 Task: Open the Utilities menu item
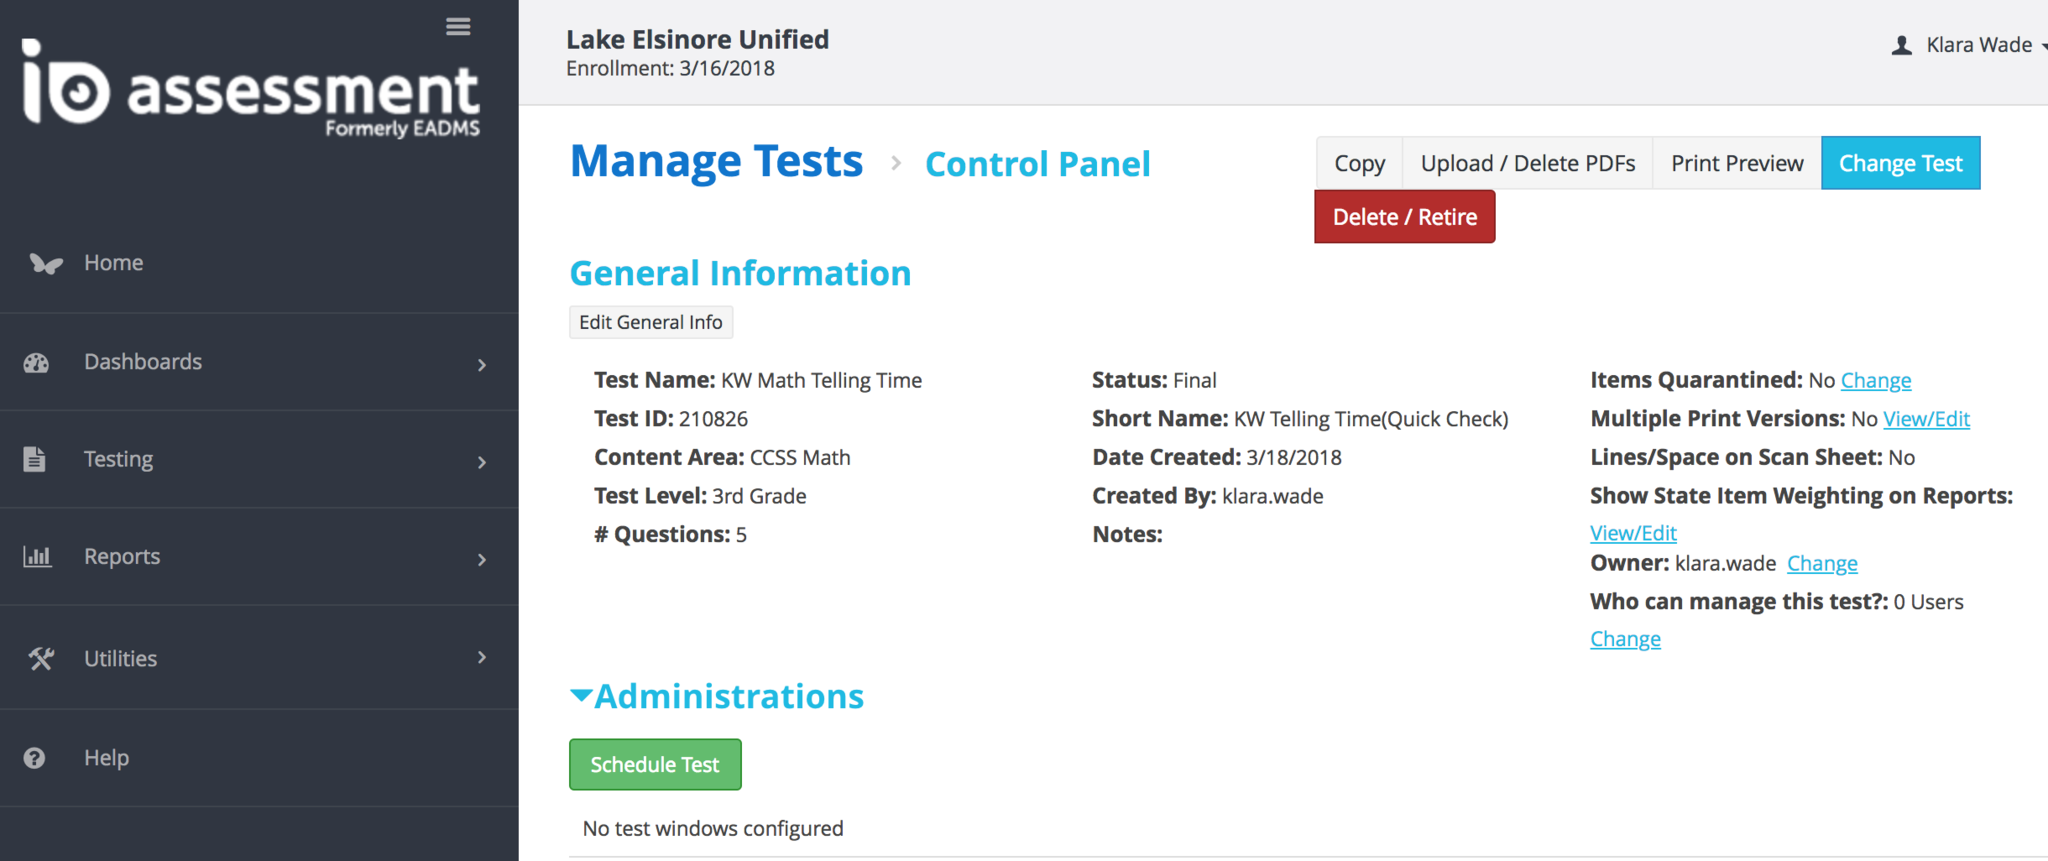click(120, 658)
